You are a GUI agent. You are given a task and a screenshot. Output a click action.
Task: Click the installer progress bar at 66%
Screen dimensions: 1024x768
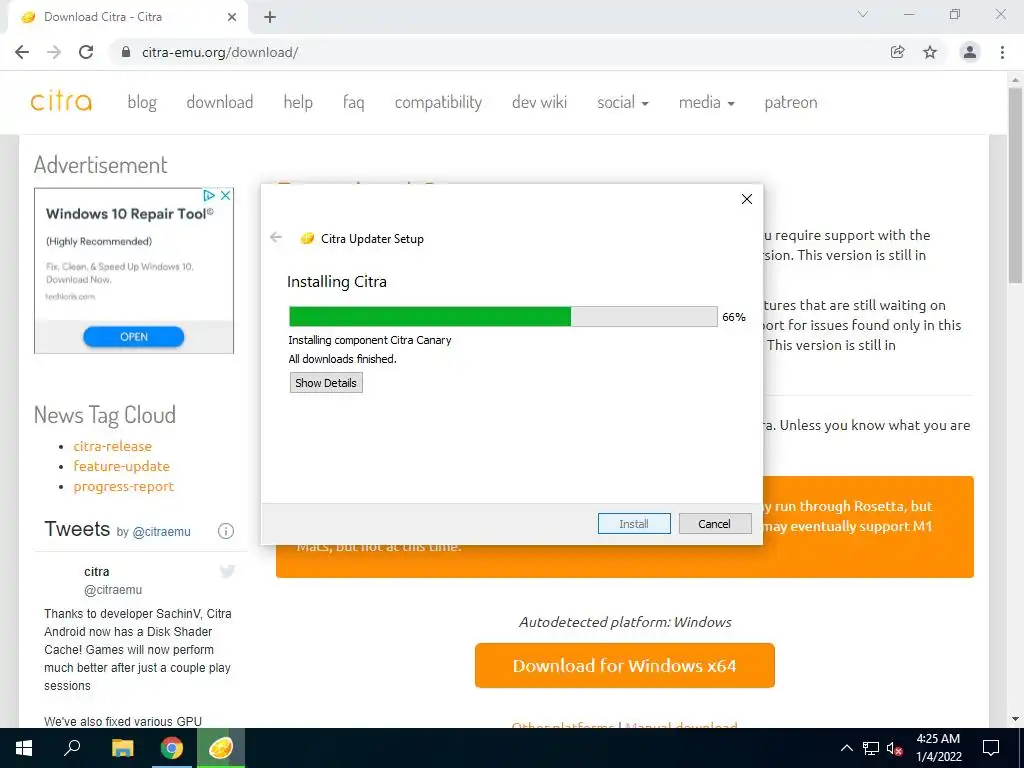tap(503, 317)
